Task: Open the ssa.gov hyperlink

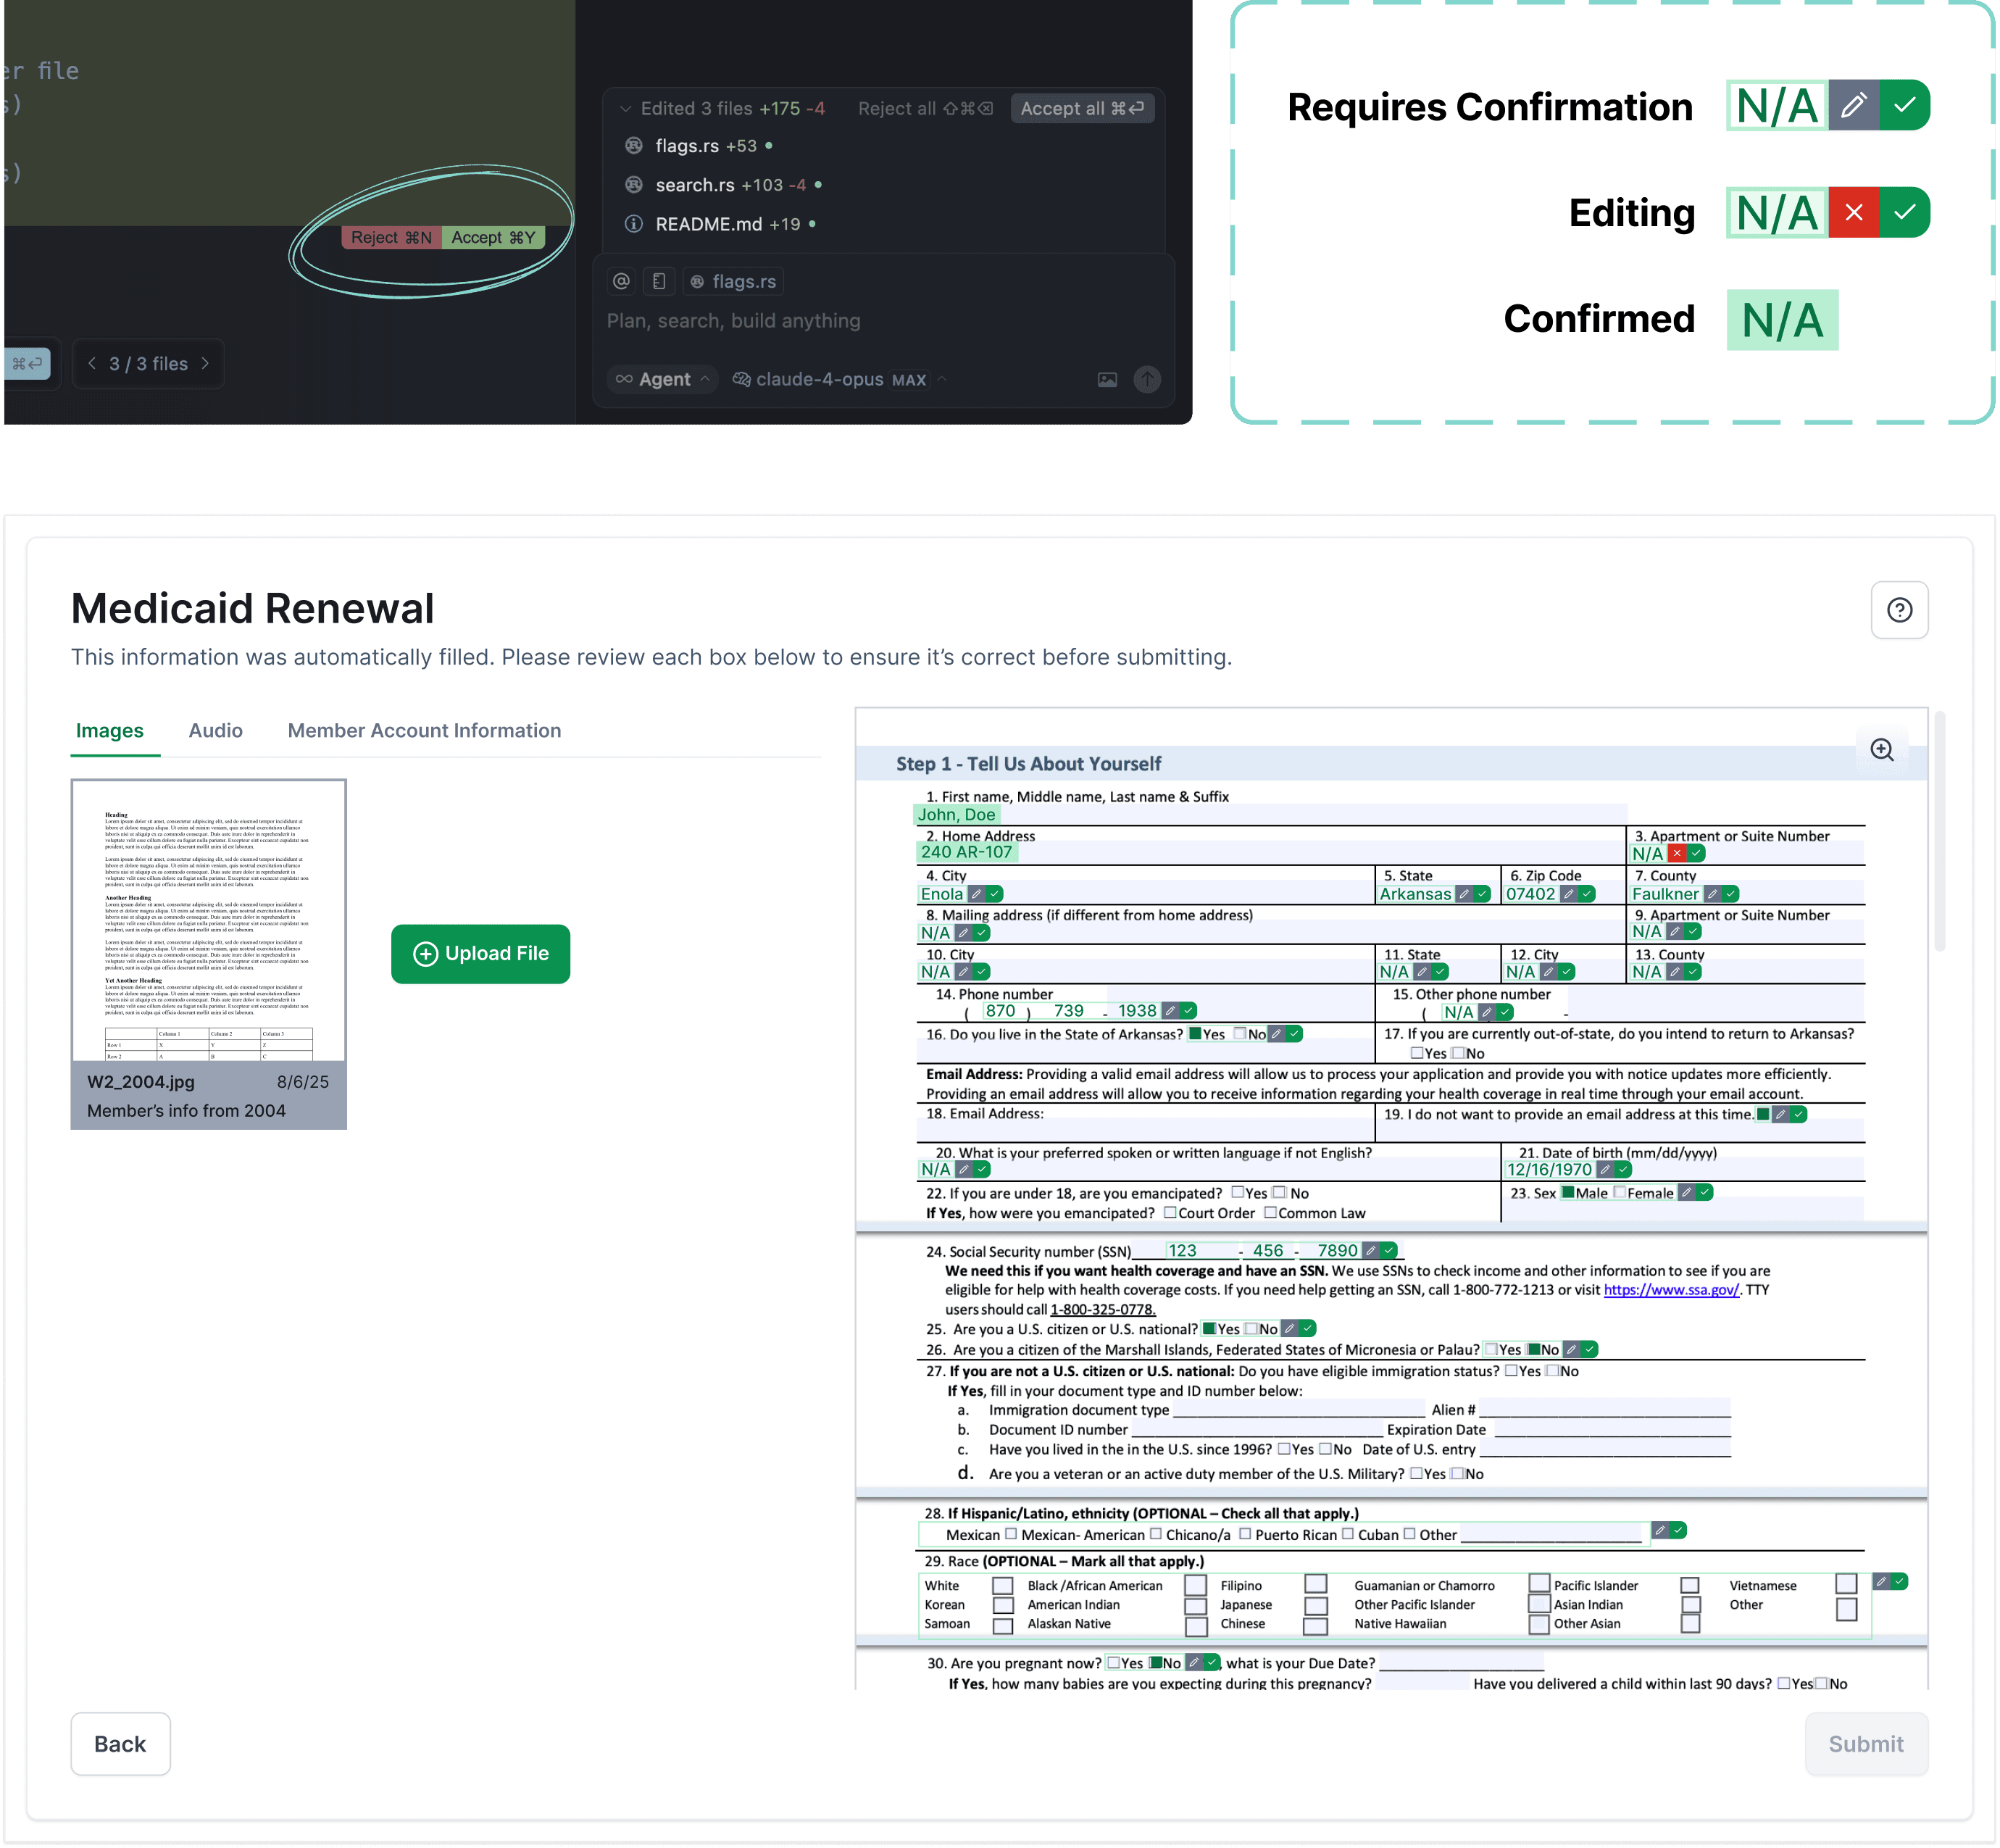Action: [x=1670, y=1290]
